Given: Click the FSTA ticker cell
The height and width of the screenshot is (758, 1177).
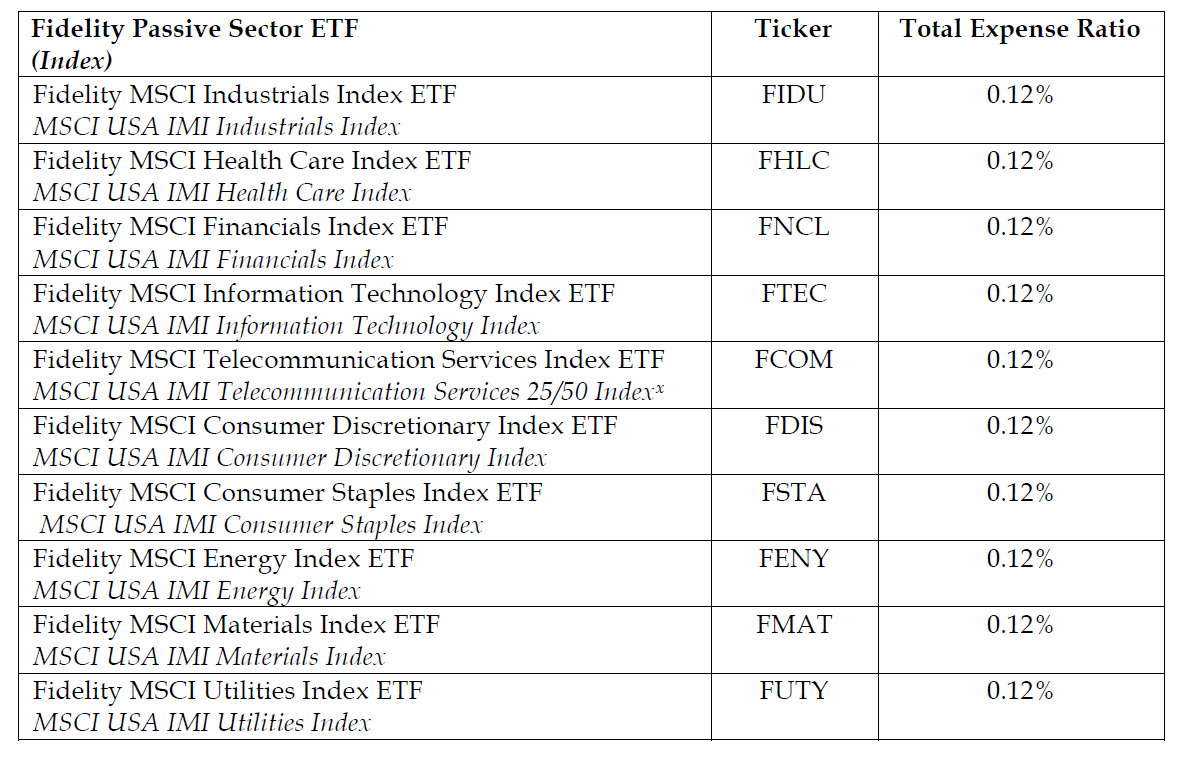Looking at the screenshot, I should pos(793,492).
